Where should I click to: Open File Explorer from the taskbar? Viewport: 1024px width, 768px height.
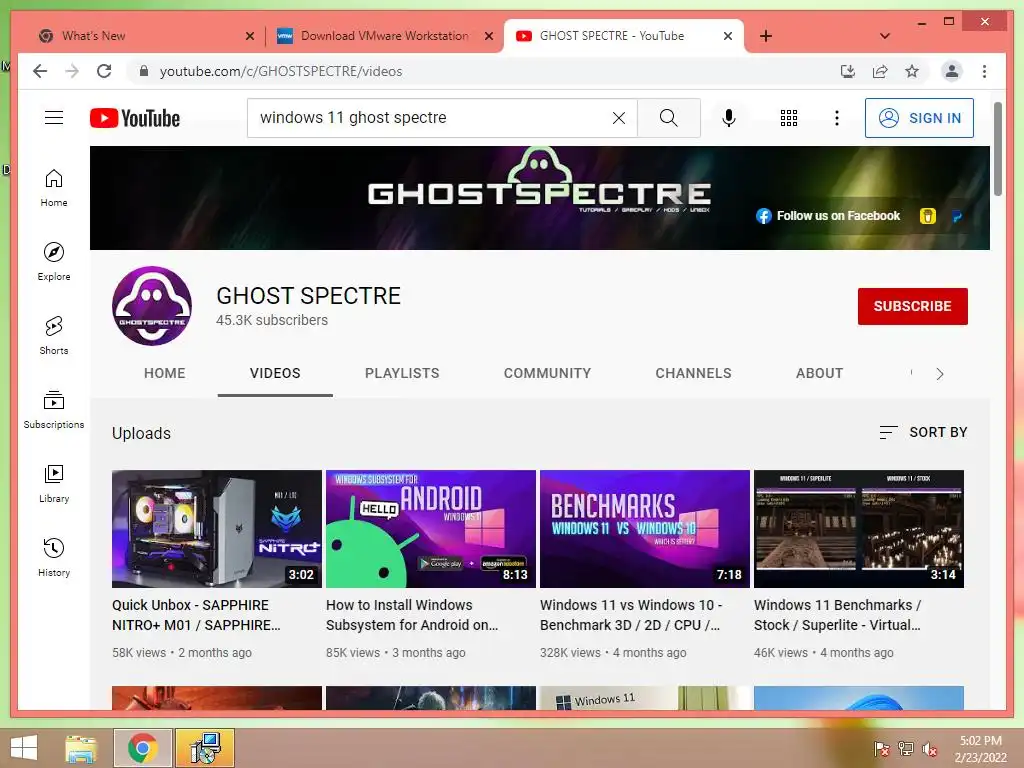(x=81, y=748)
